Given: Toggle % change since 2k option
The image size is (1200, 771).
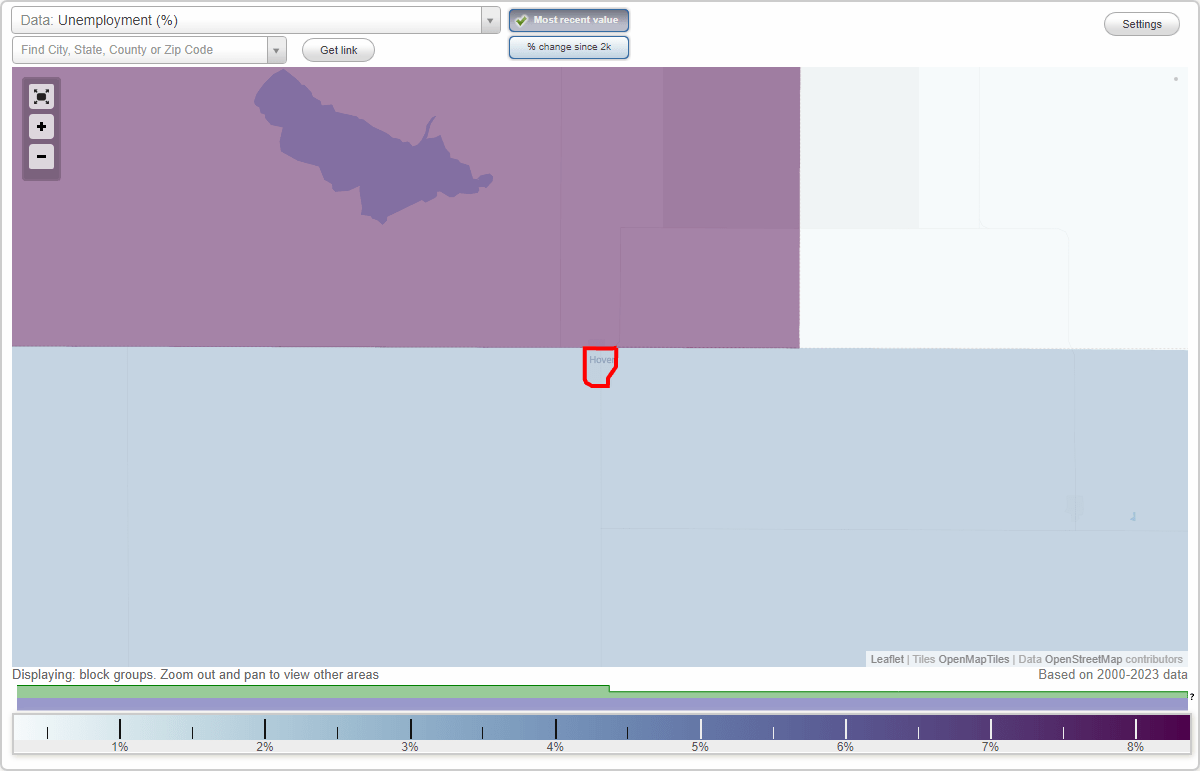Looking at the screenshot, I should pyautogui.click(x=569, y=47).
